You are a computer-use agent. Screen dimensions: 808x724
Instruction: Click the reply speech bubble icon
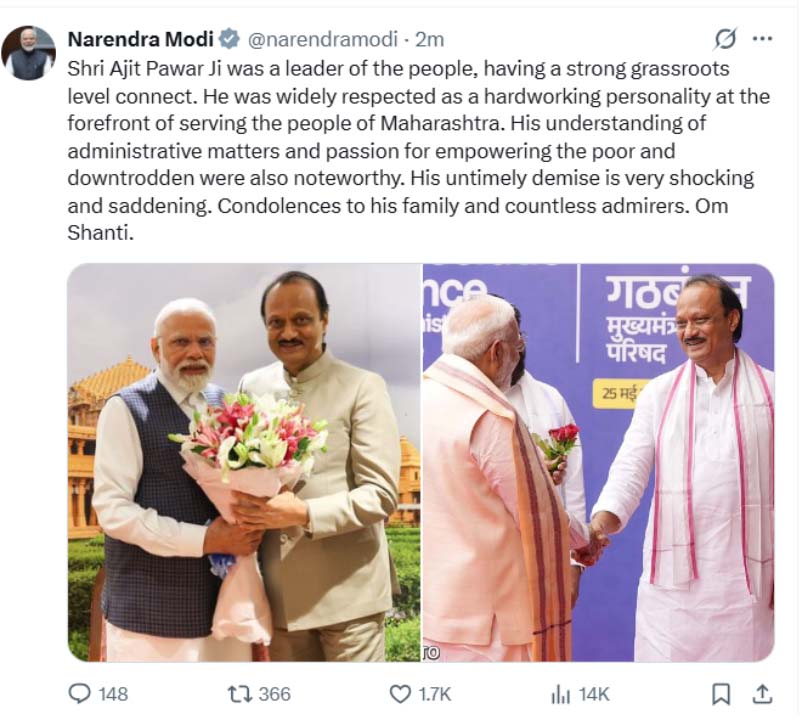[79, 693]
